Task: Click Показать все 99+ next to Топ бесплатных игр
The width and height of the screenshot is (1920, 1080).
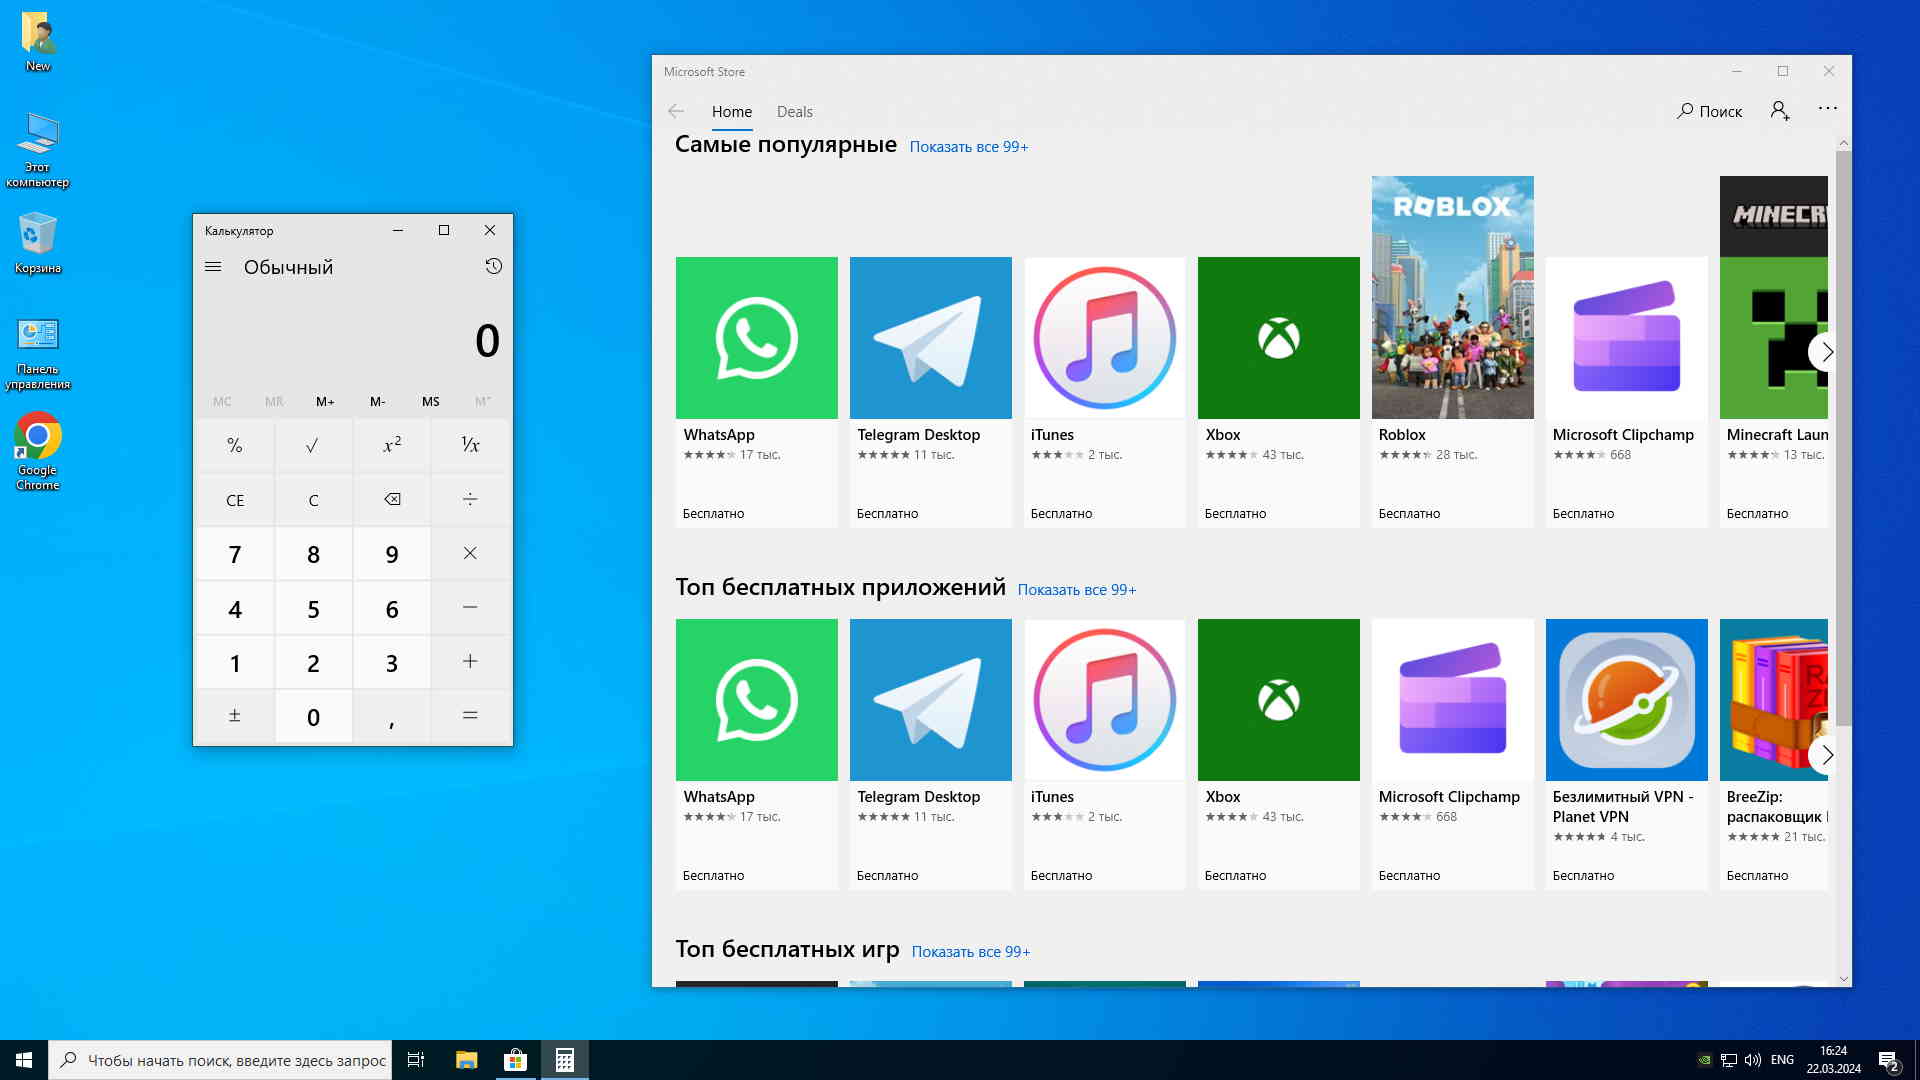Action: pos(970,952)
